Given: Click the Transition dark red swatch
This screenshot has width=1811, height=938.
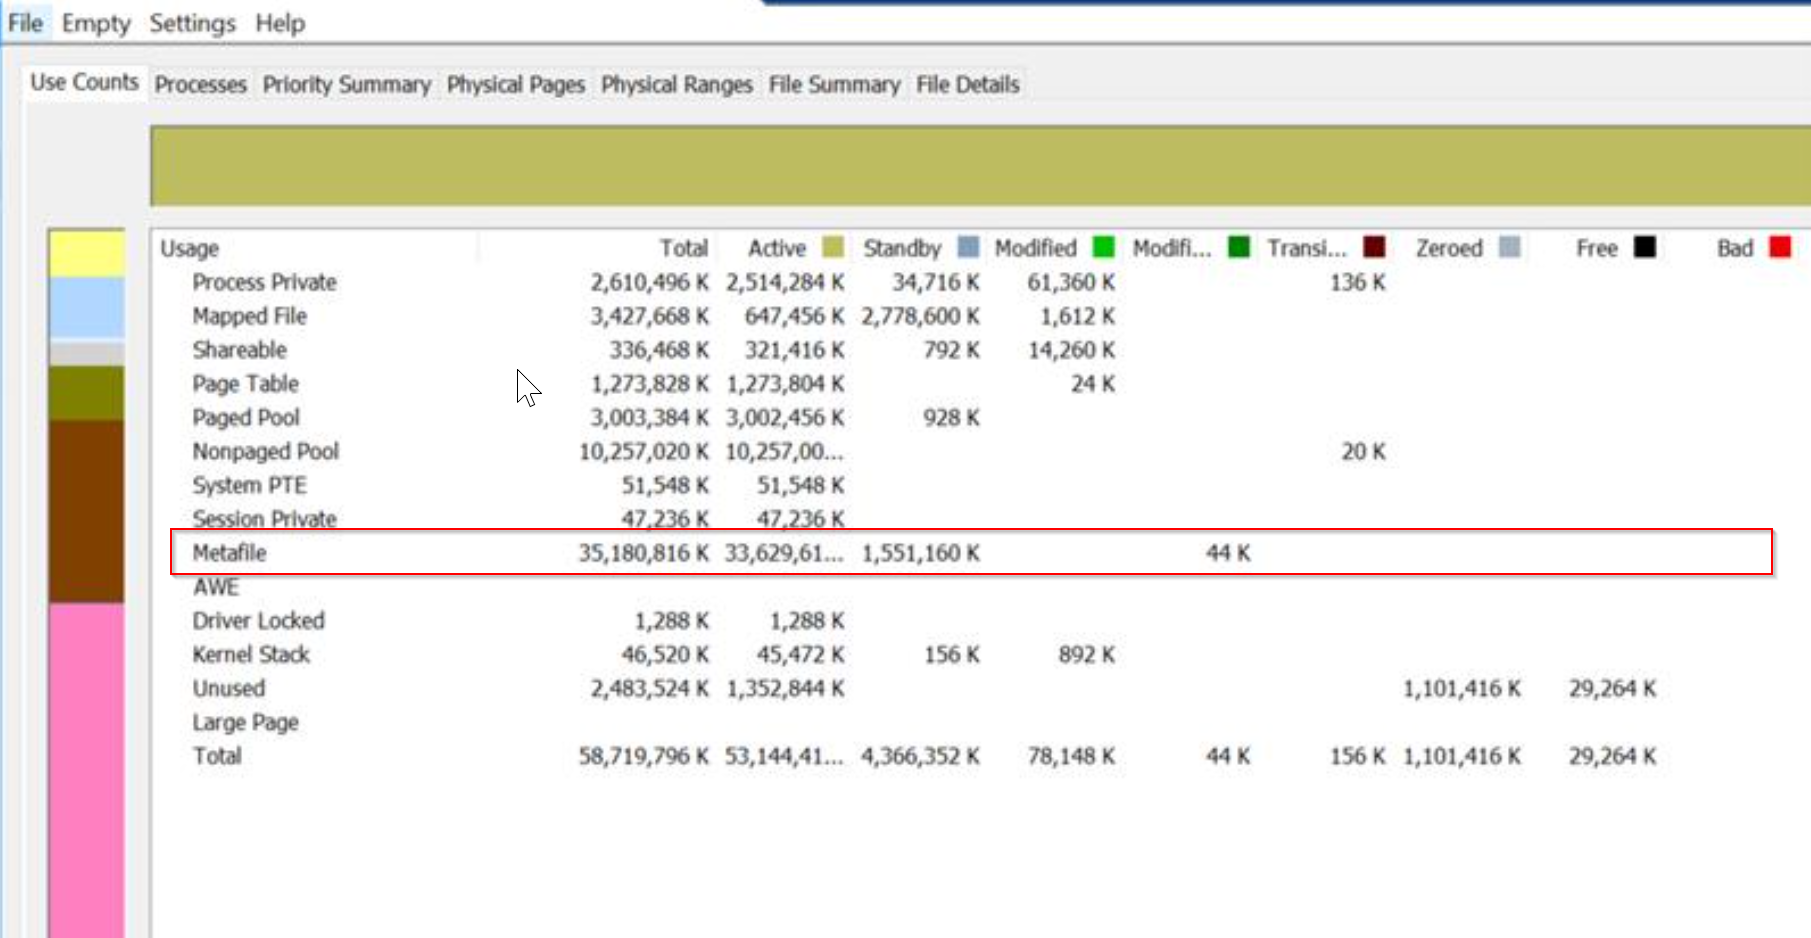Looking at the screenshot, I should click(x=1374, y=247).
